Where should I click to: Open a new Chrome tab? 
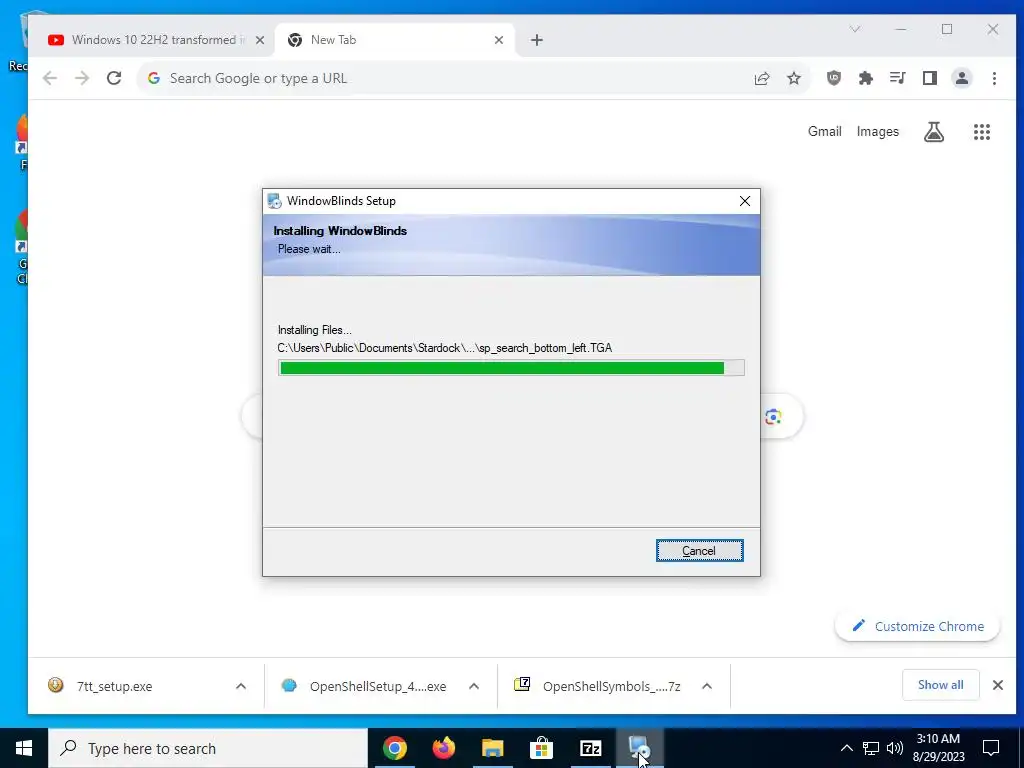click(537, 40)
